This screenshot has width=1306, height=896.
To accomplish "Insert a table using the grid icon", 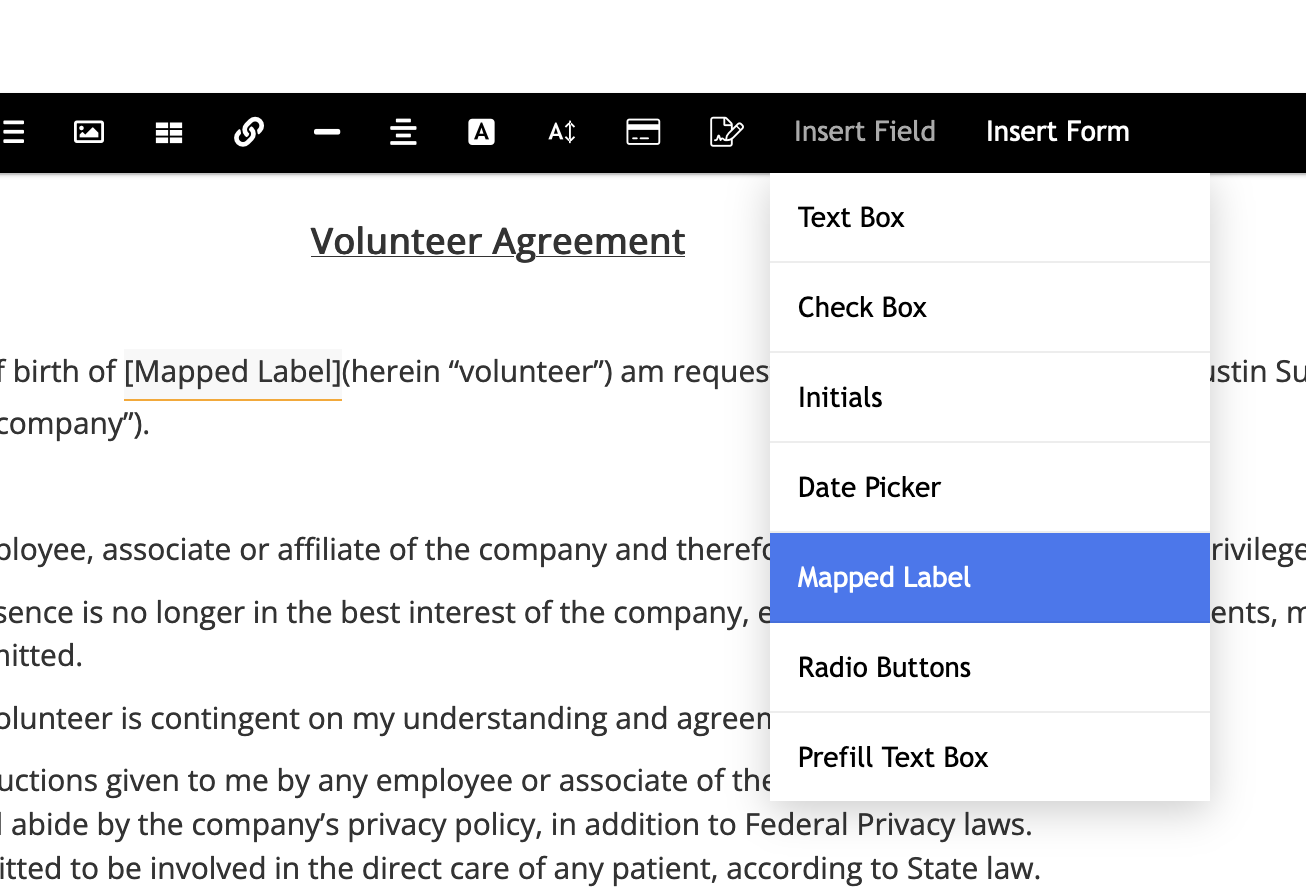I will 169,132.
